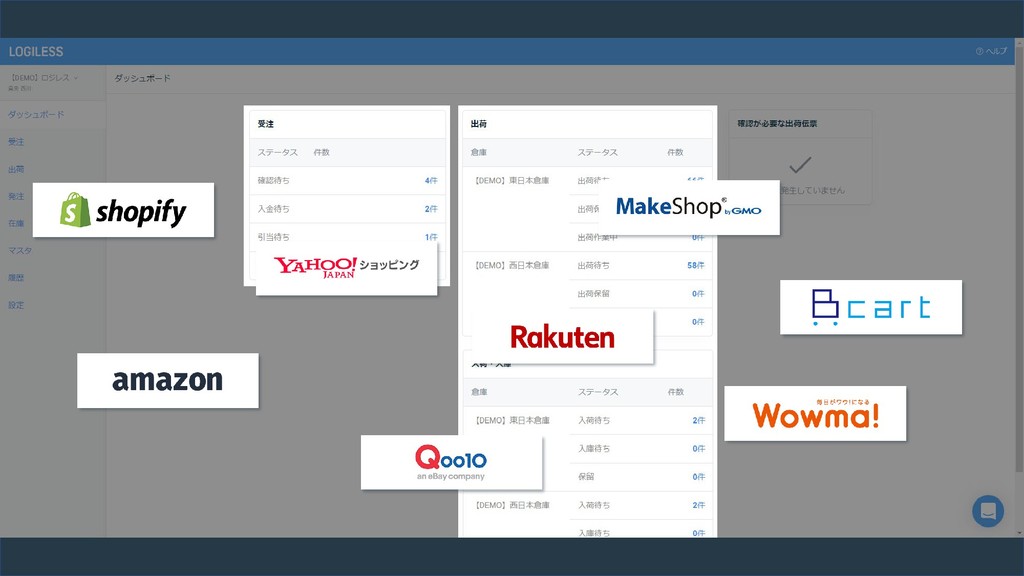
Task: Click the 確認が必要な出荷伝票 panel heading
Action: (777, 123)
